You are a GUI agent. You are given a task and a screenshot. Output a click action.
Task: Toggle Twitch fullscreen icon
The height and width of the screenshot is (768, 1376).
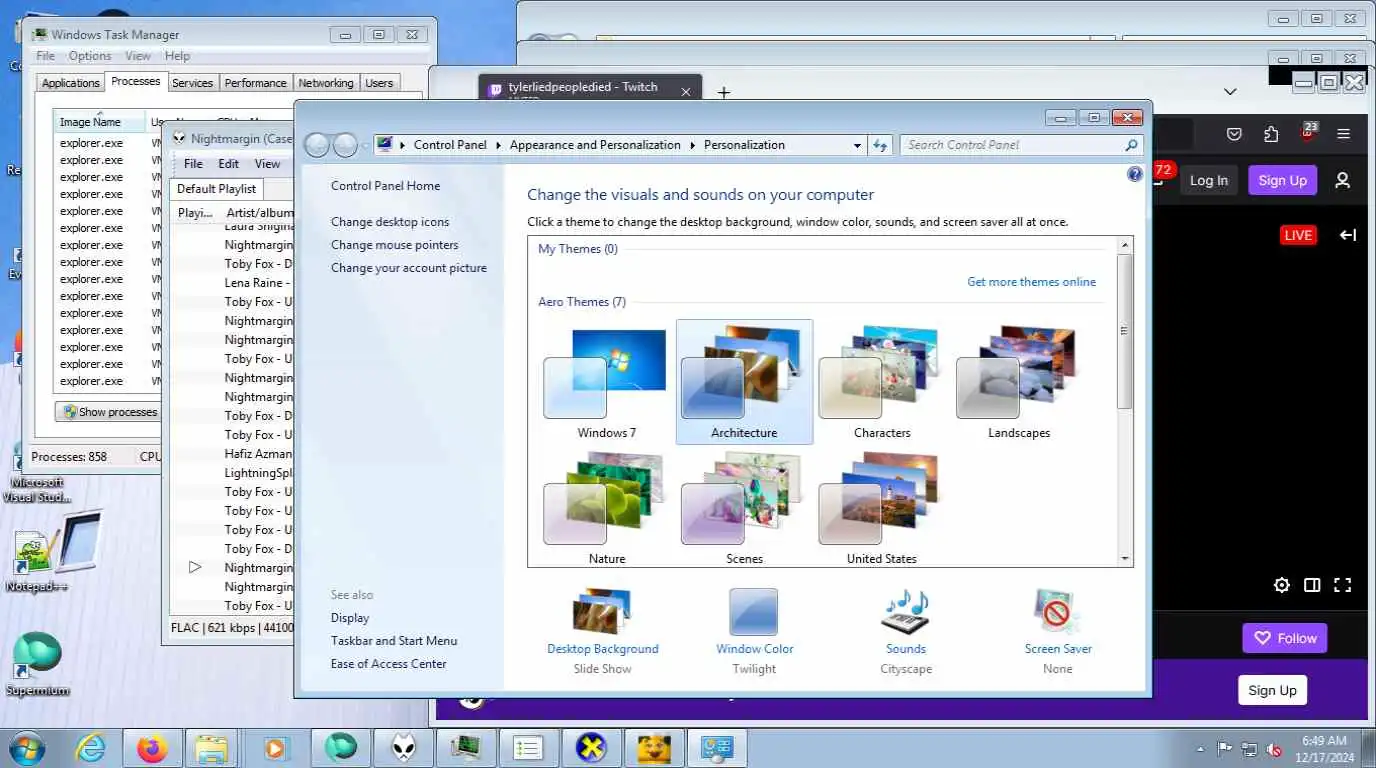(1343, 585)
